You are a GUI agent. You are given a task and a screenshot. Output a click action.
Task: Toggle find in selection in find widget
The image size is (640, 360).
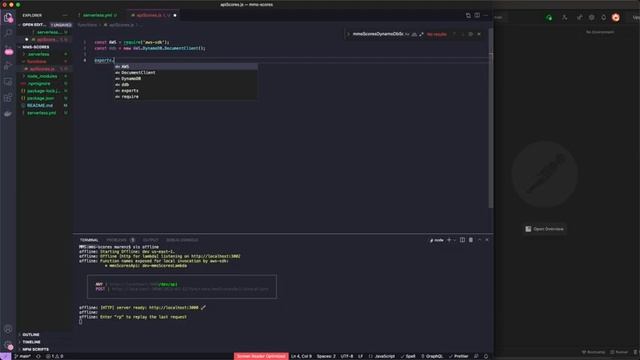tap(471, 34)
